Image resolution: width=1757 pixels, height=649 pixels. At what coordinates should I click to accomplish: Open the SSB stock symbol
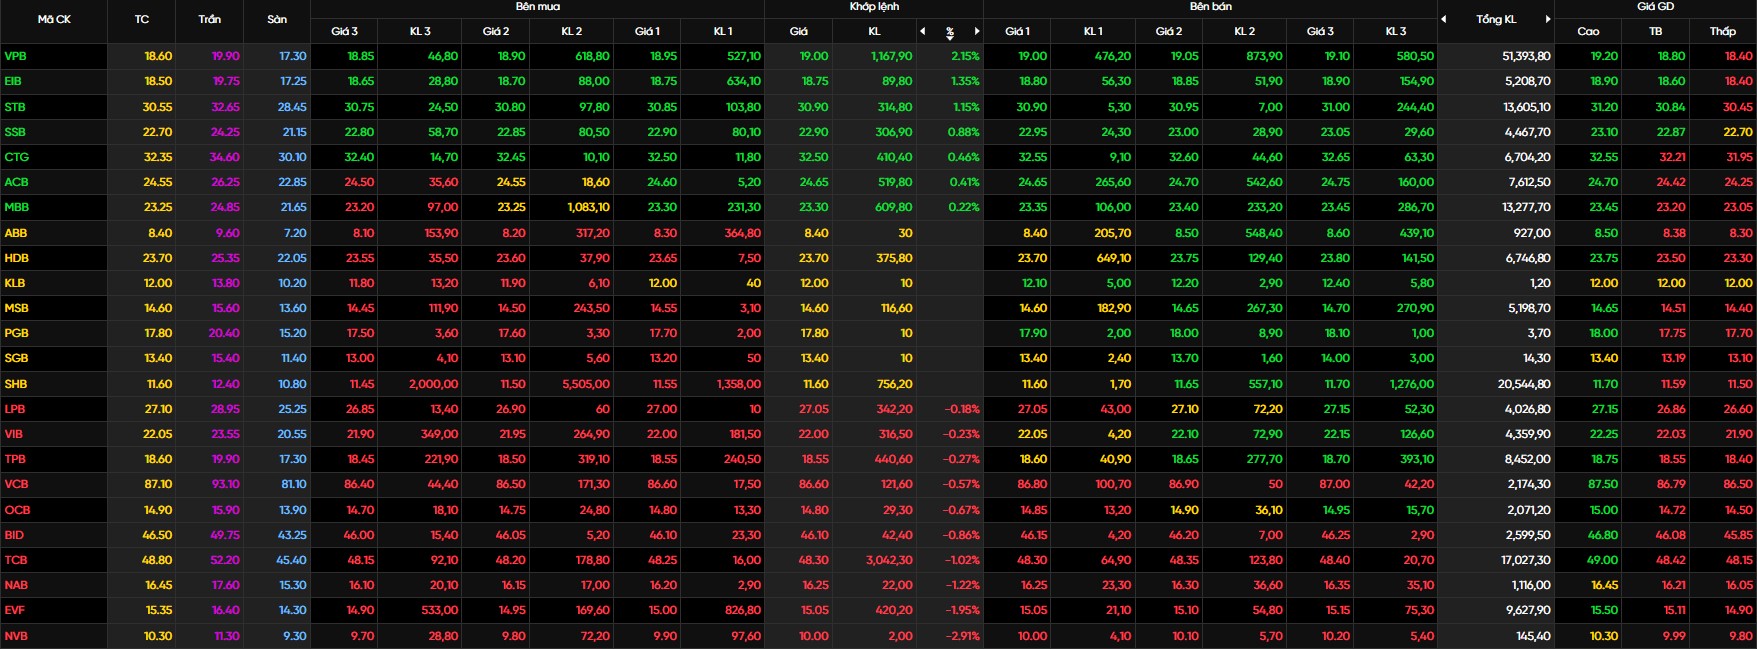pos(15,132)
